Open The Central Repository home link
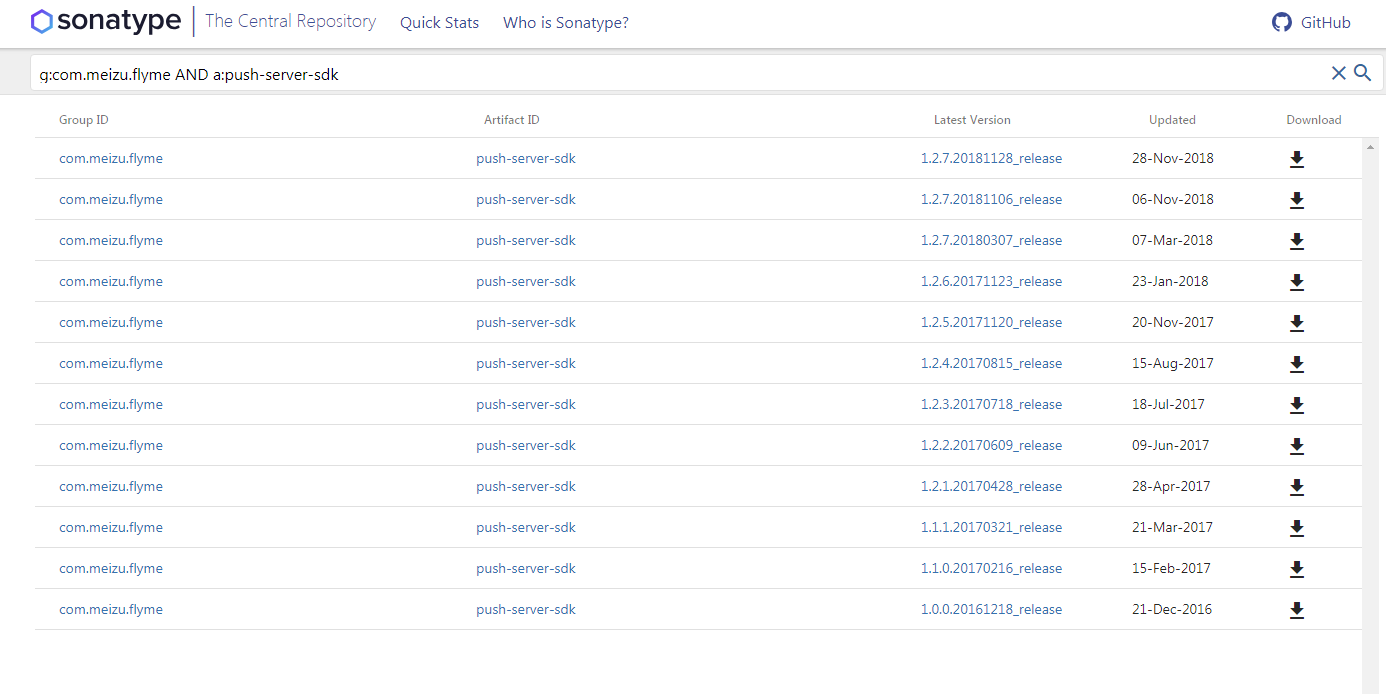This screenshot has width=1386, height=694. pos(290,22)
